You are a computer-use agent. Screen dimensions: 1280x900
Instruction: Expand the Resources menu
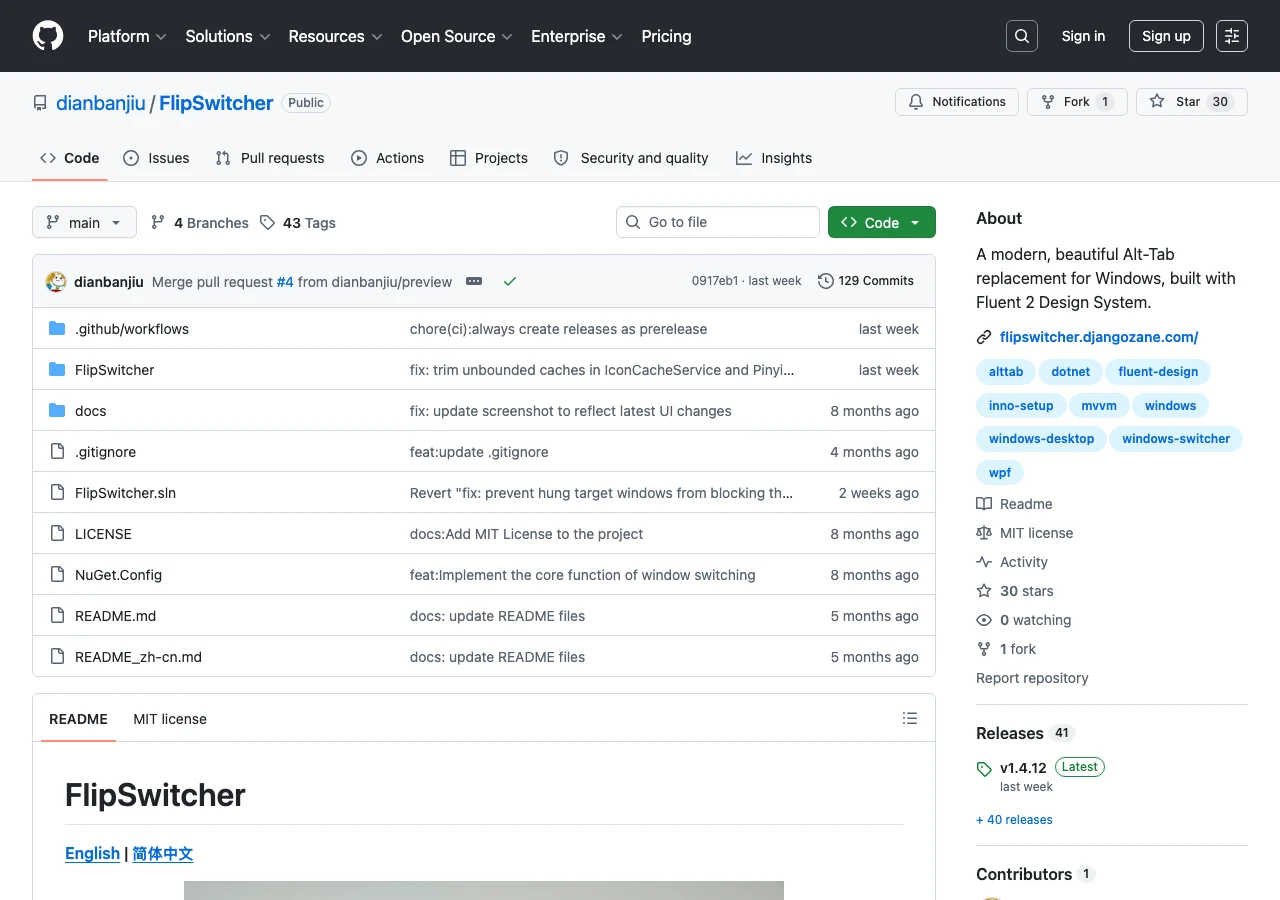click(336, 36)
